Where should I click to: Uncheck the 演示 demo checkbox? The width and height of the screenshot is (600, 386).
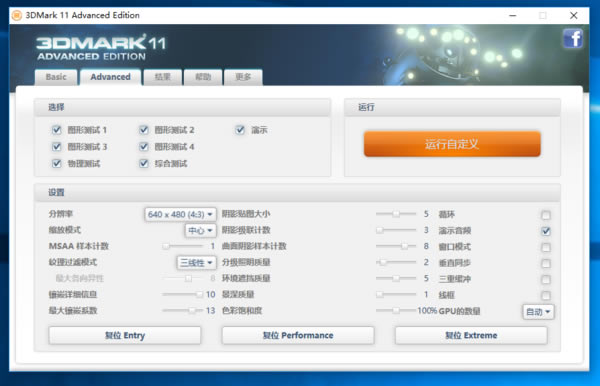(240, 130)
